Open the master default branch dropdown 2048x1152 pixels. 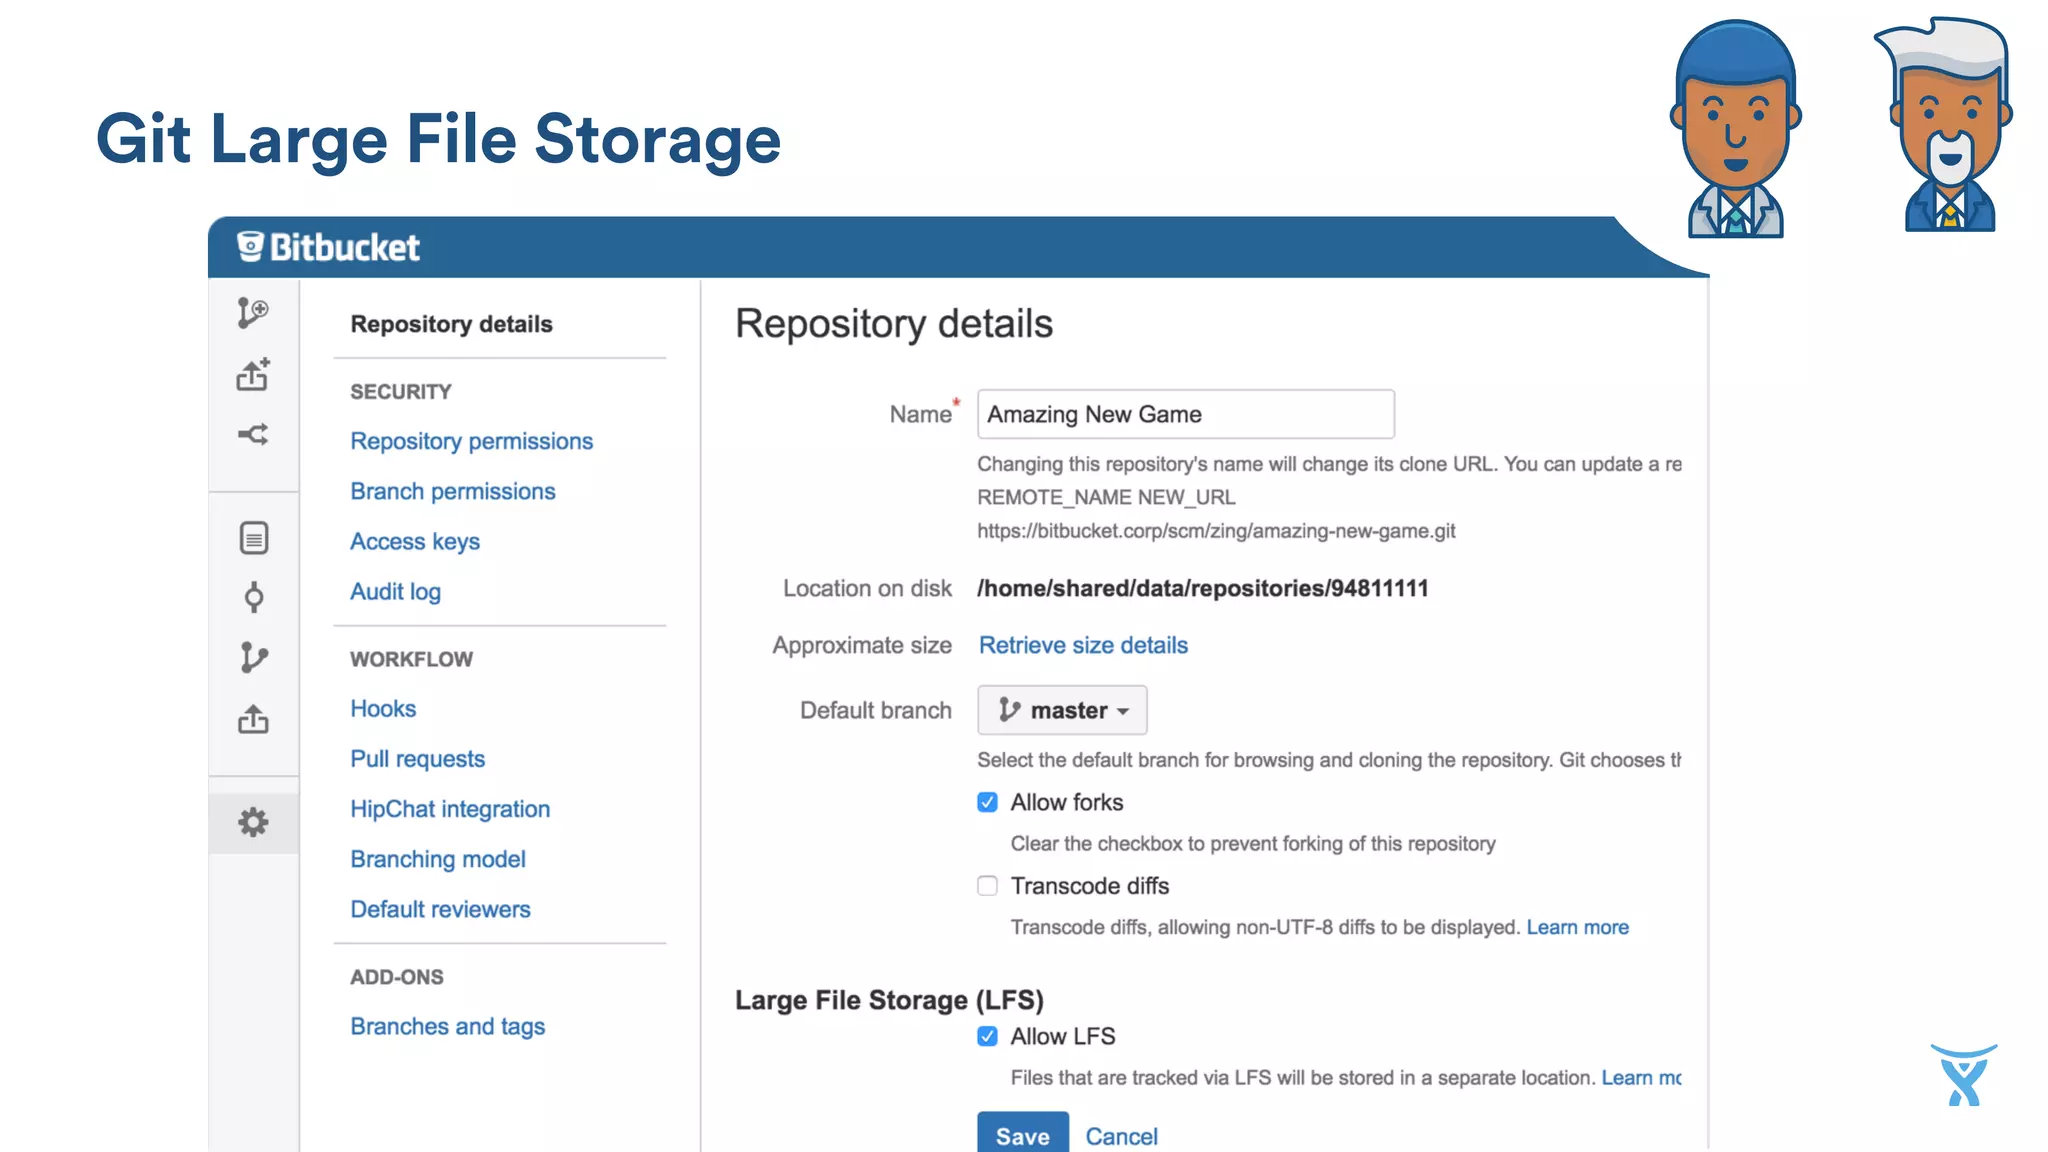(x=1062, y=710)
